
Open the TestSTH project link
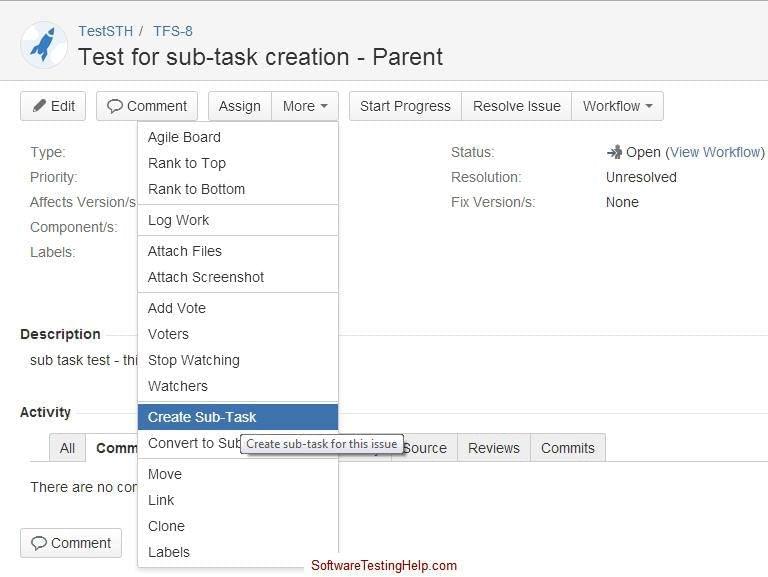click(105, 31)
